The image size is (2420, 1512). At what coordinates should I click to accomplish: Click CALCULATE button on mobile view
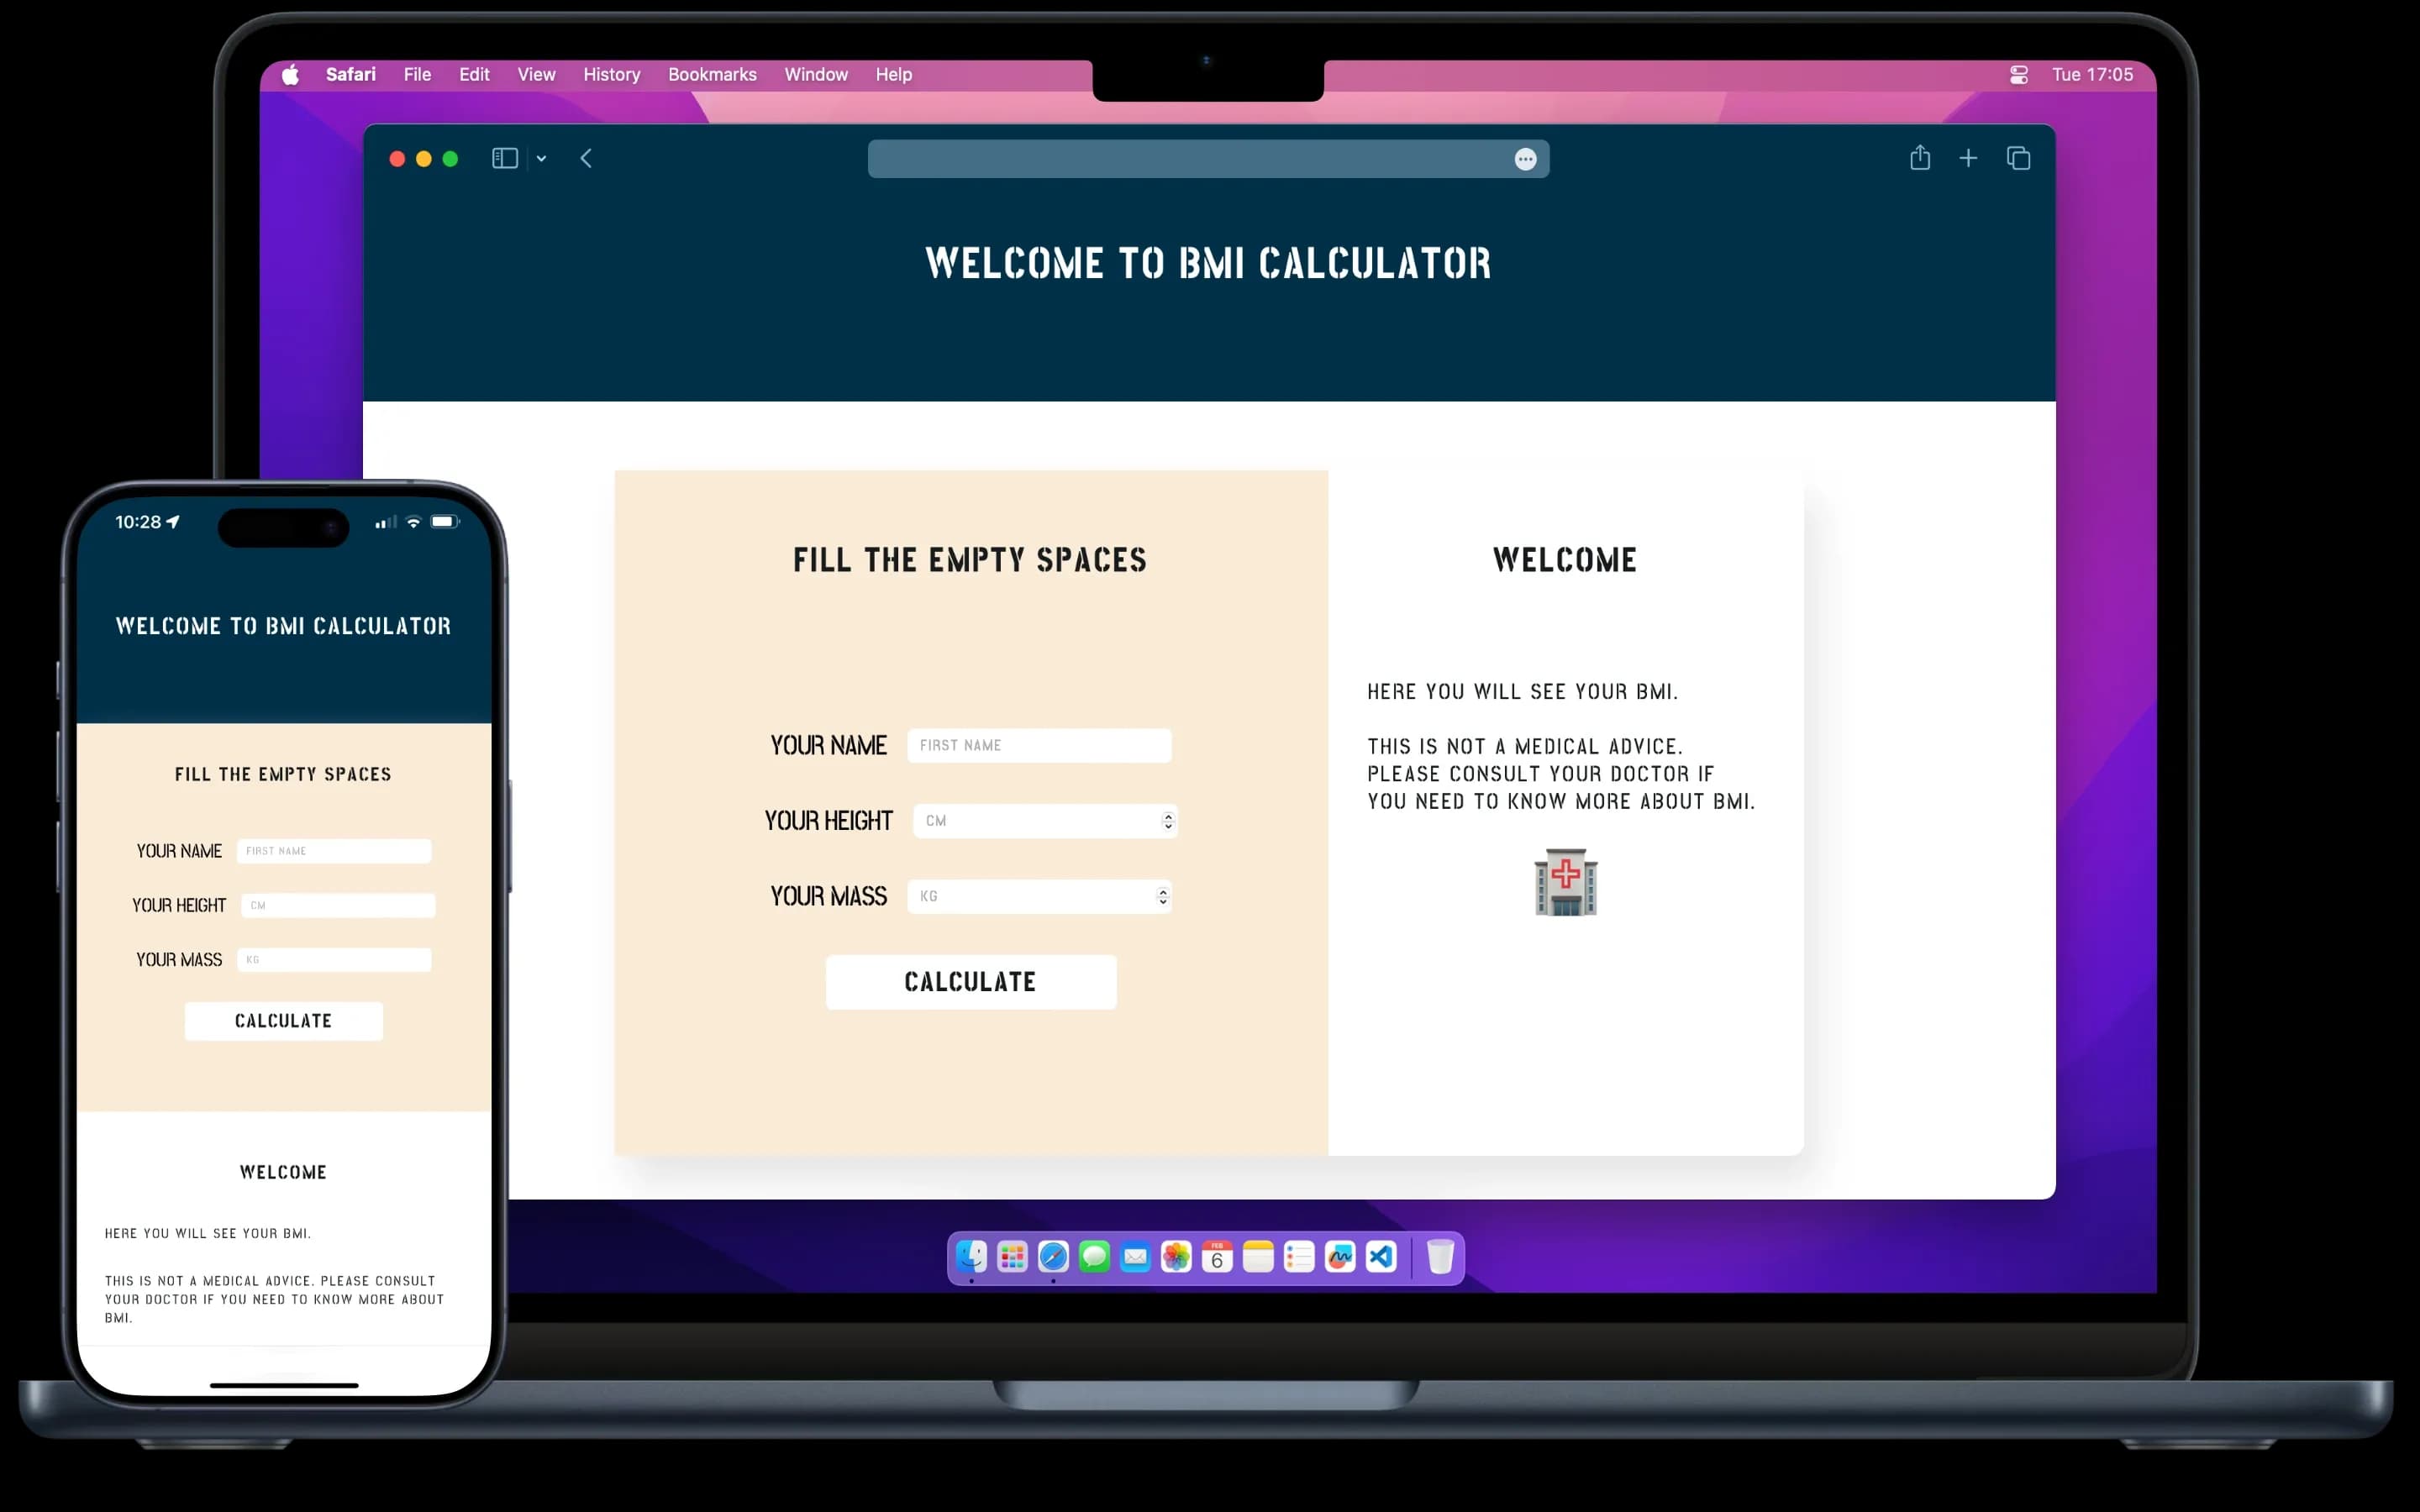pos(282,1021)
